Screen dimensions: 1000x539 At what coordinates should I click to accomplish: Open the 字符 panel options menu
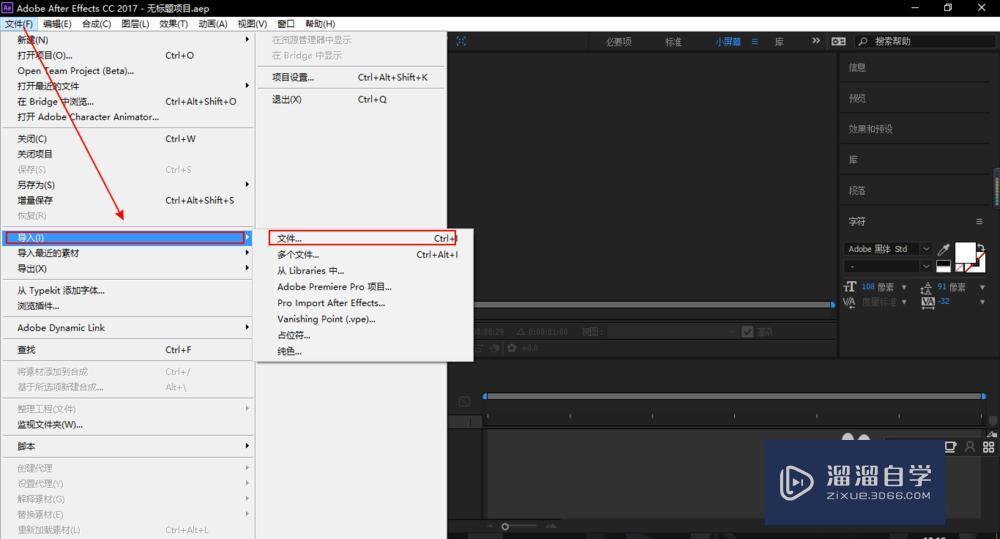(x=980, y=221)
